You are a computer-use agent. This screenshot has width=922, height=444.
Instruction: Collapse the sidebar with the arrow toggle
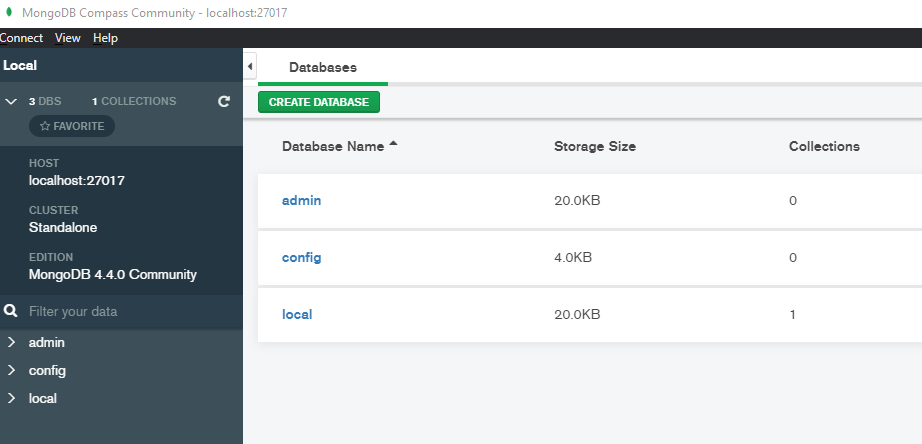[x=250, y=66]
